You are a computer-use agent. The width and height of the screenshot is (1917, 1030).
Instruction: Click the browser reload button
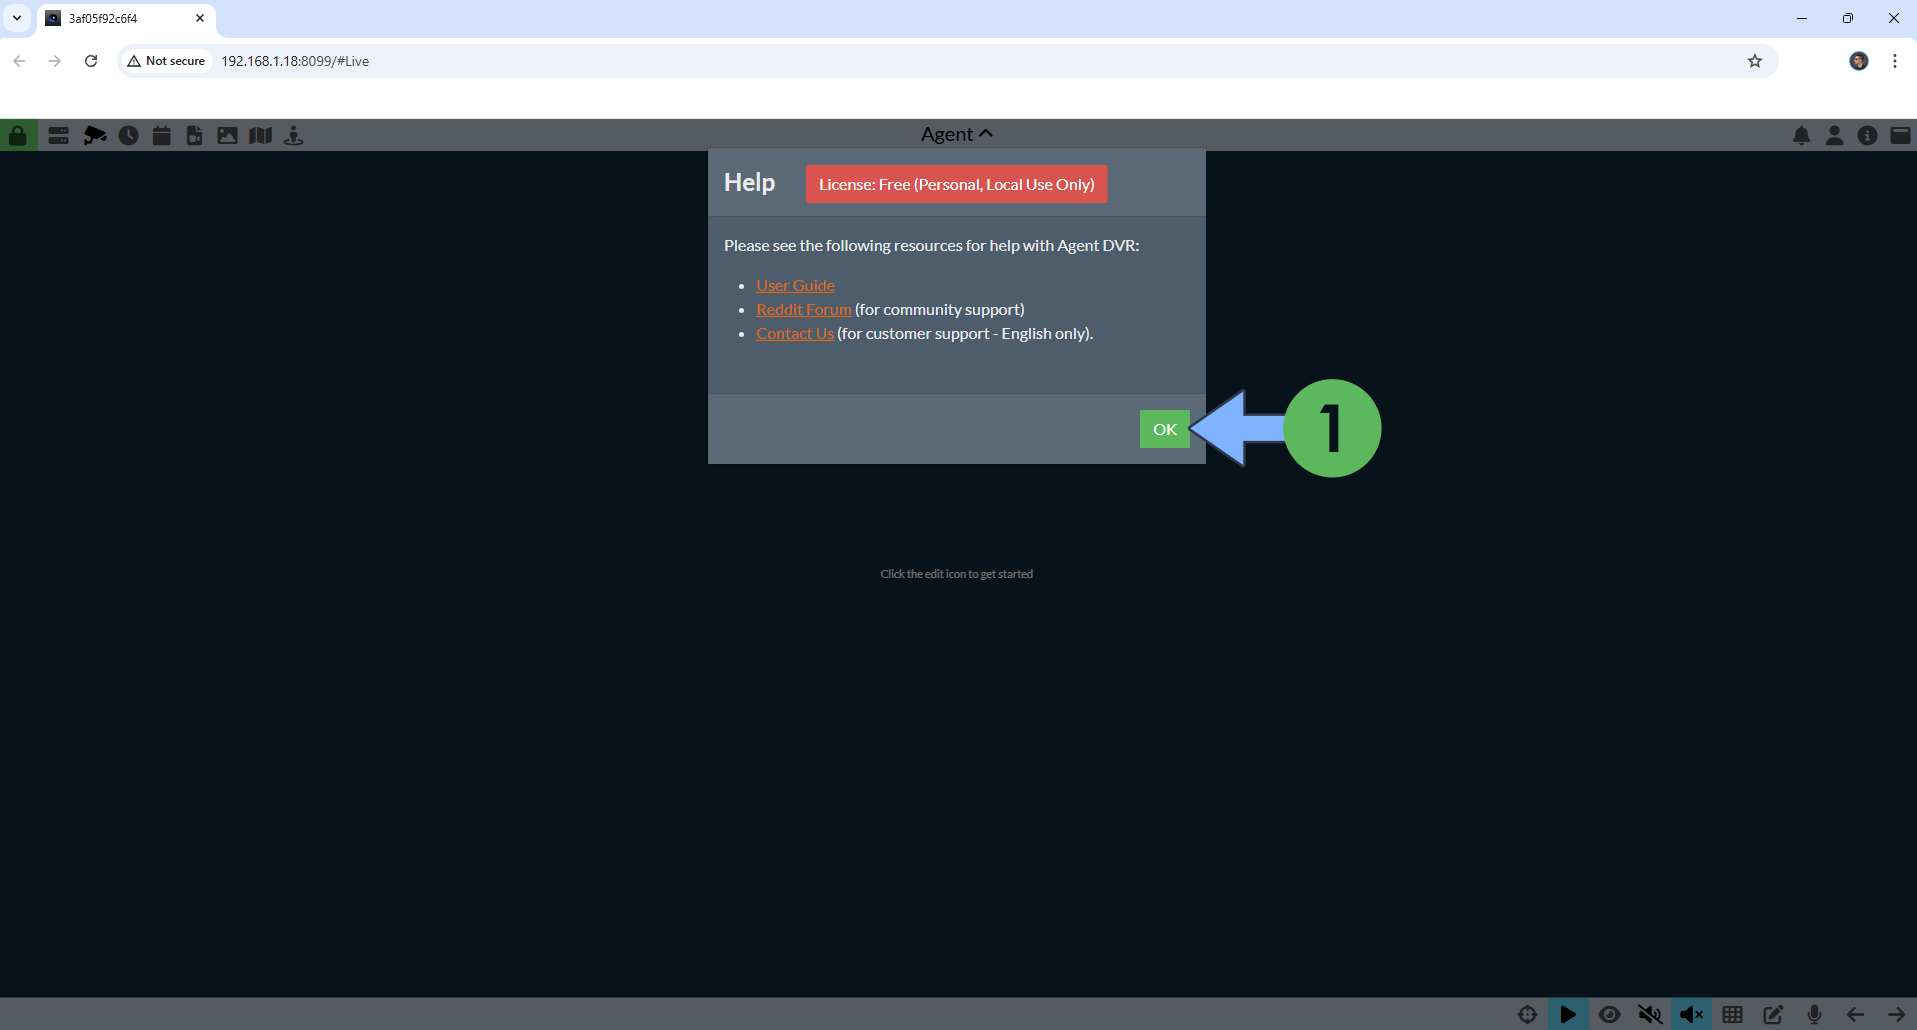[91, 61]
